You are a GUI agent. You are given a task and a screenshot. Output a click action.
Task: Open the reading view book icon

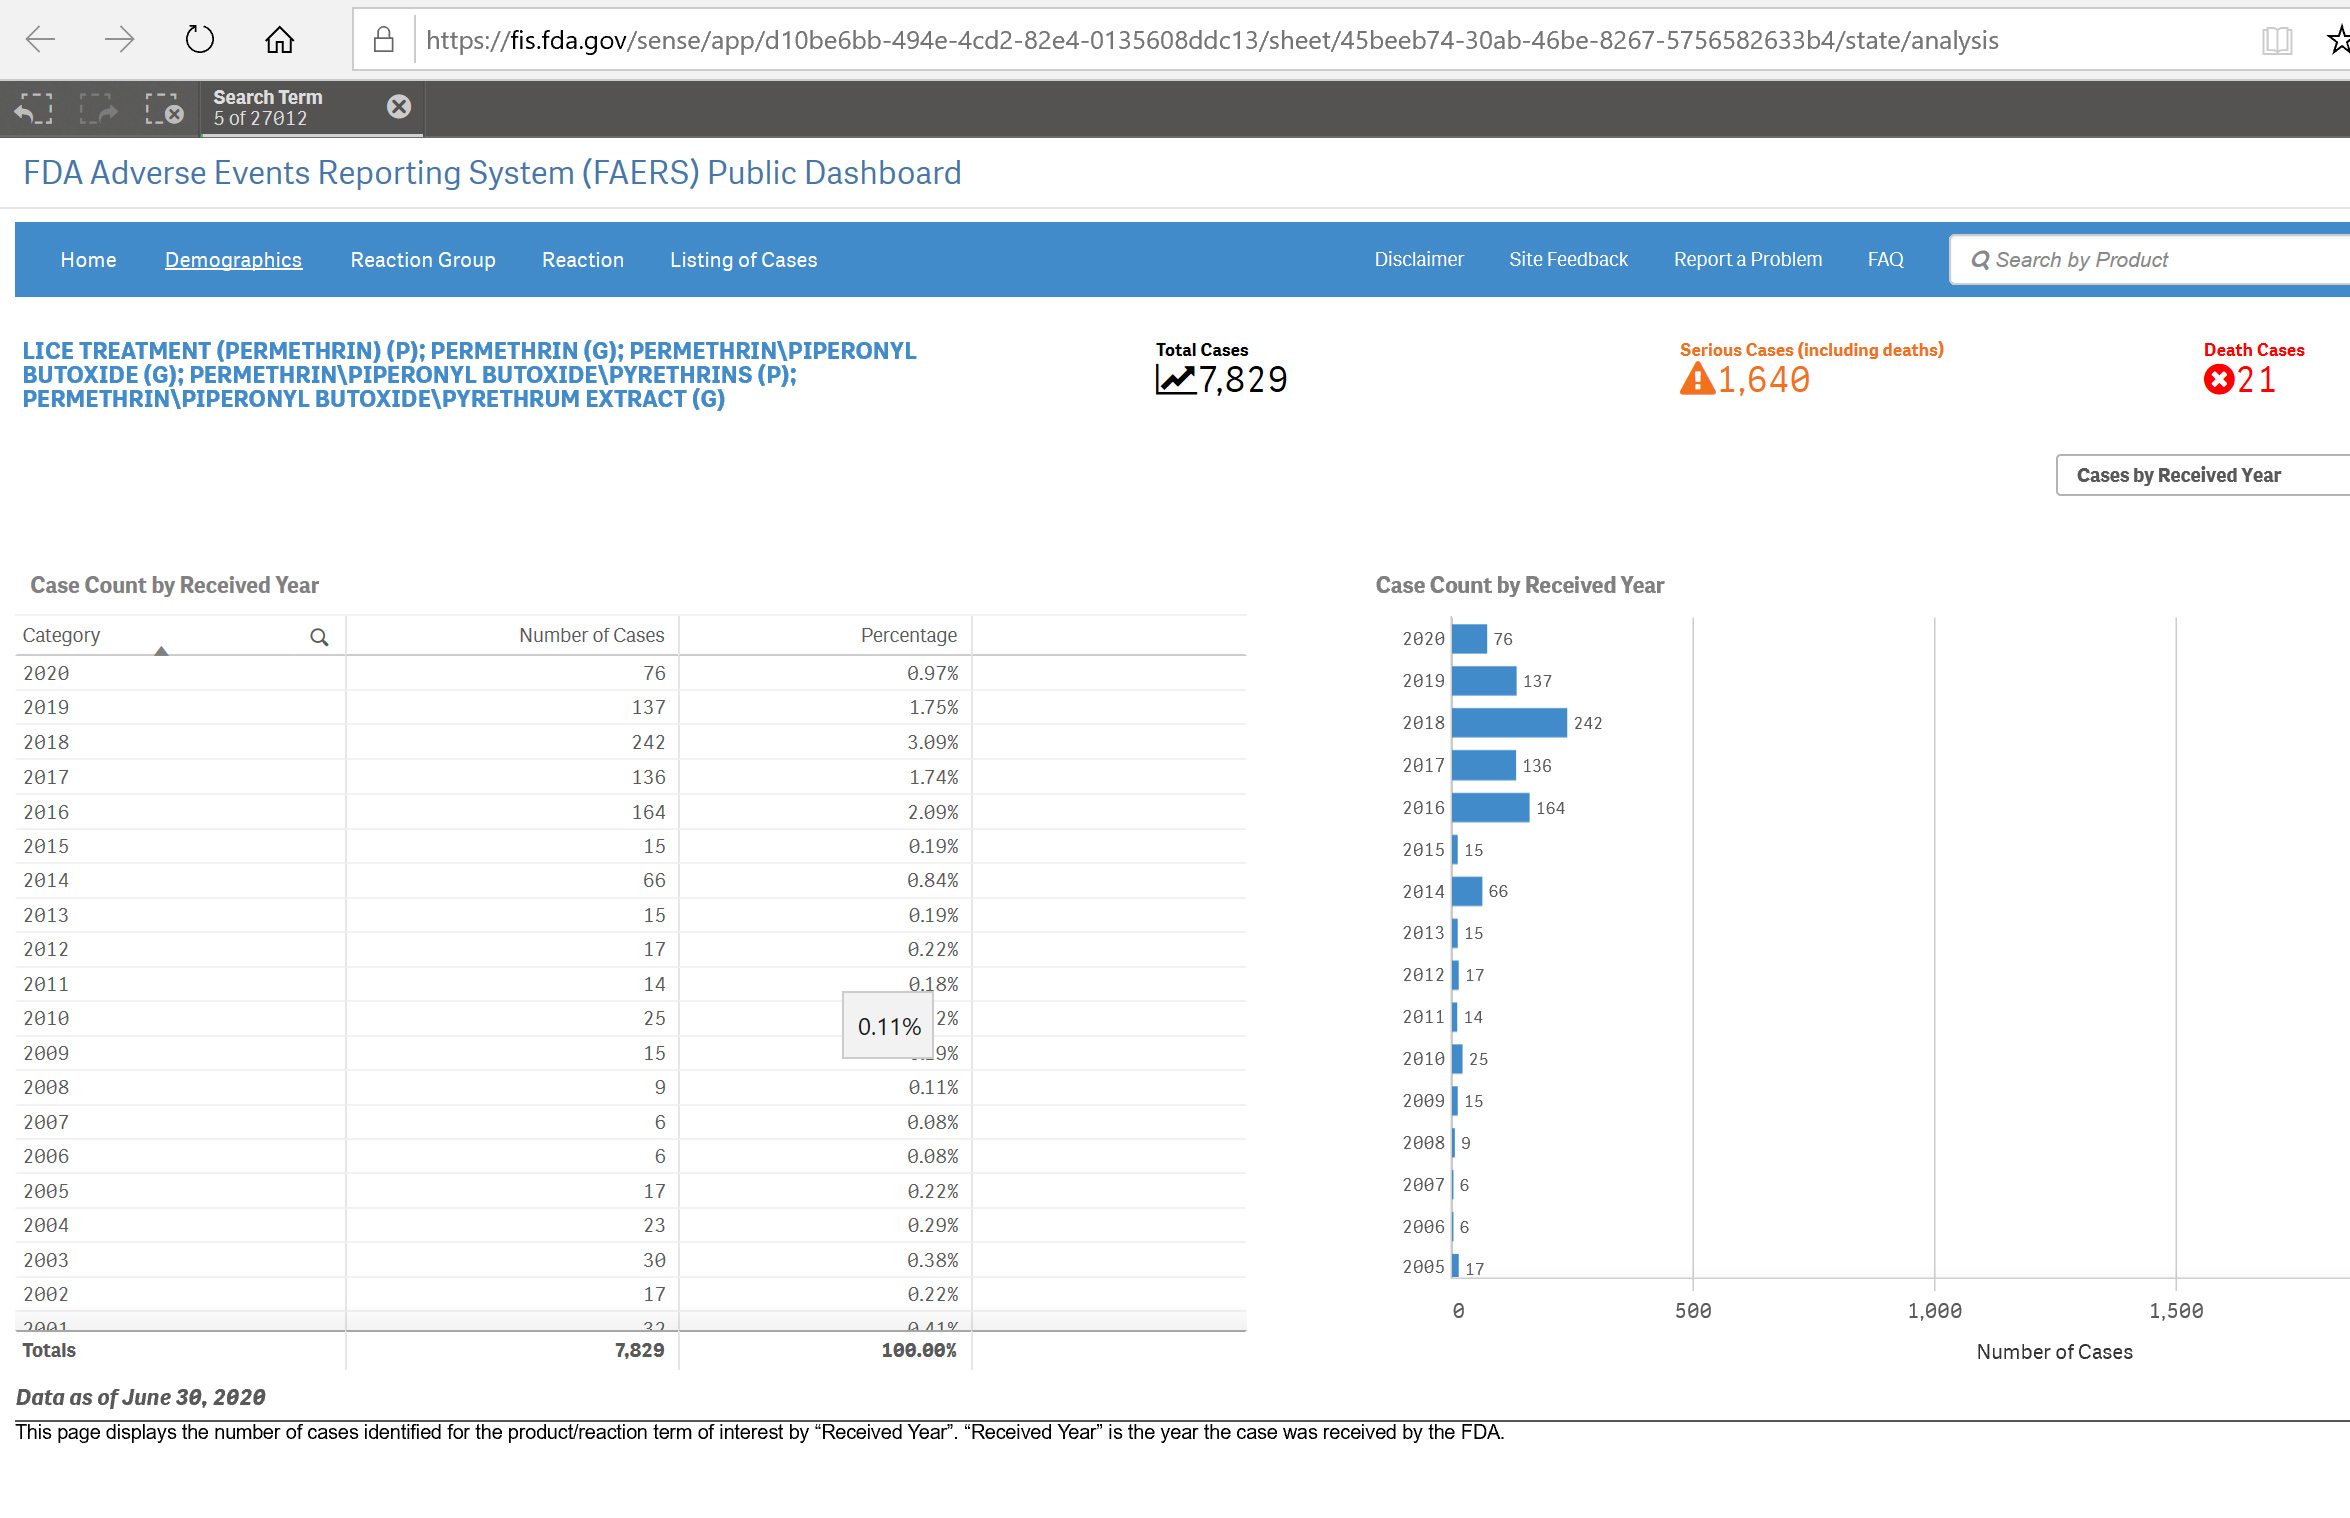(2277, 40)
